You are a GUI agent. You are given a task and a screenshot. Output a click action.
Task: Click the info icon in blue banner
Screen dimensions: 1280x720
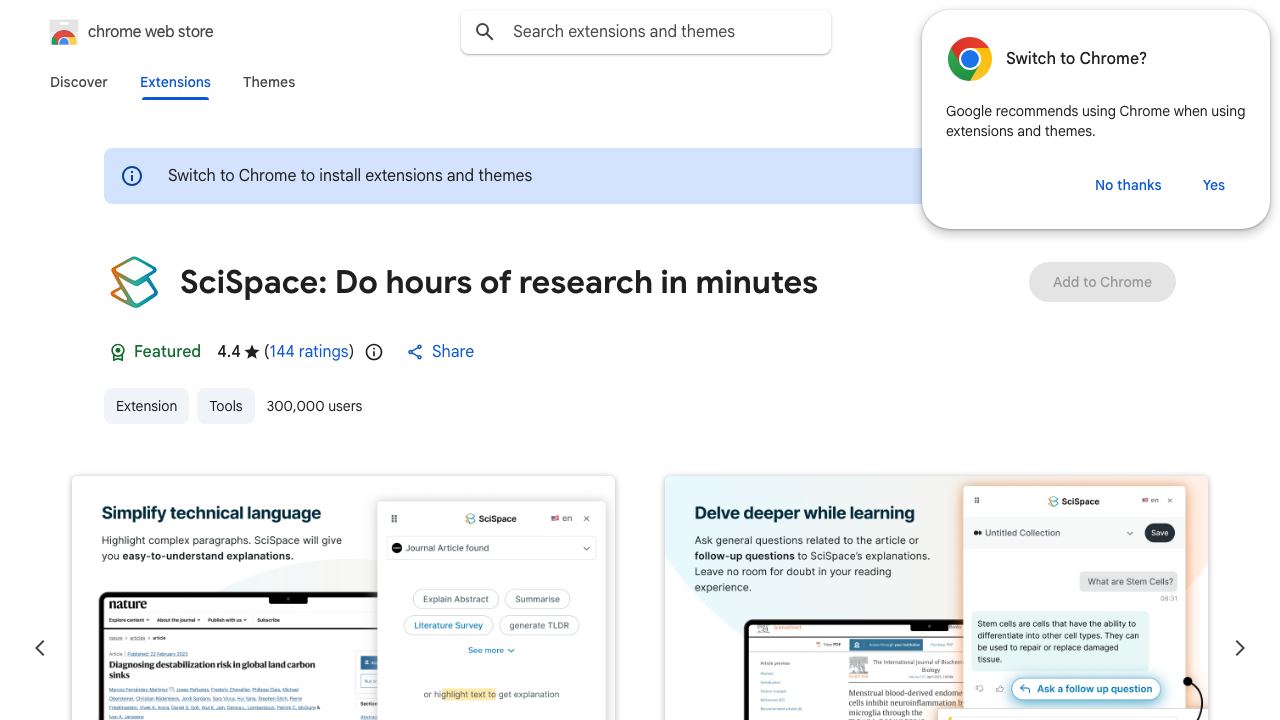(x=132, y=176)
